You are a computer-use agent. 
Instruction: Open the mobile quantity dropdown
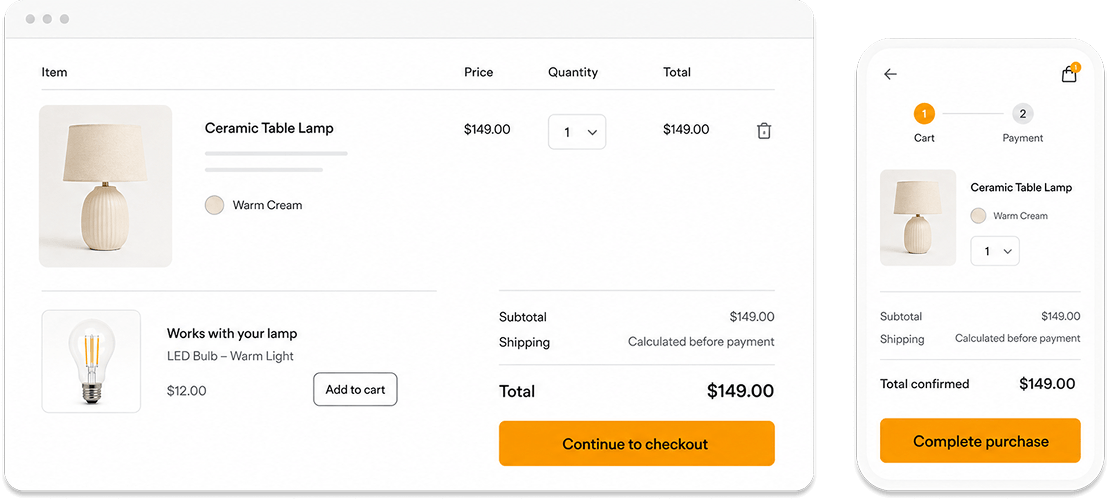point(995,251)
